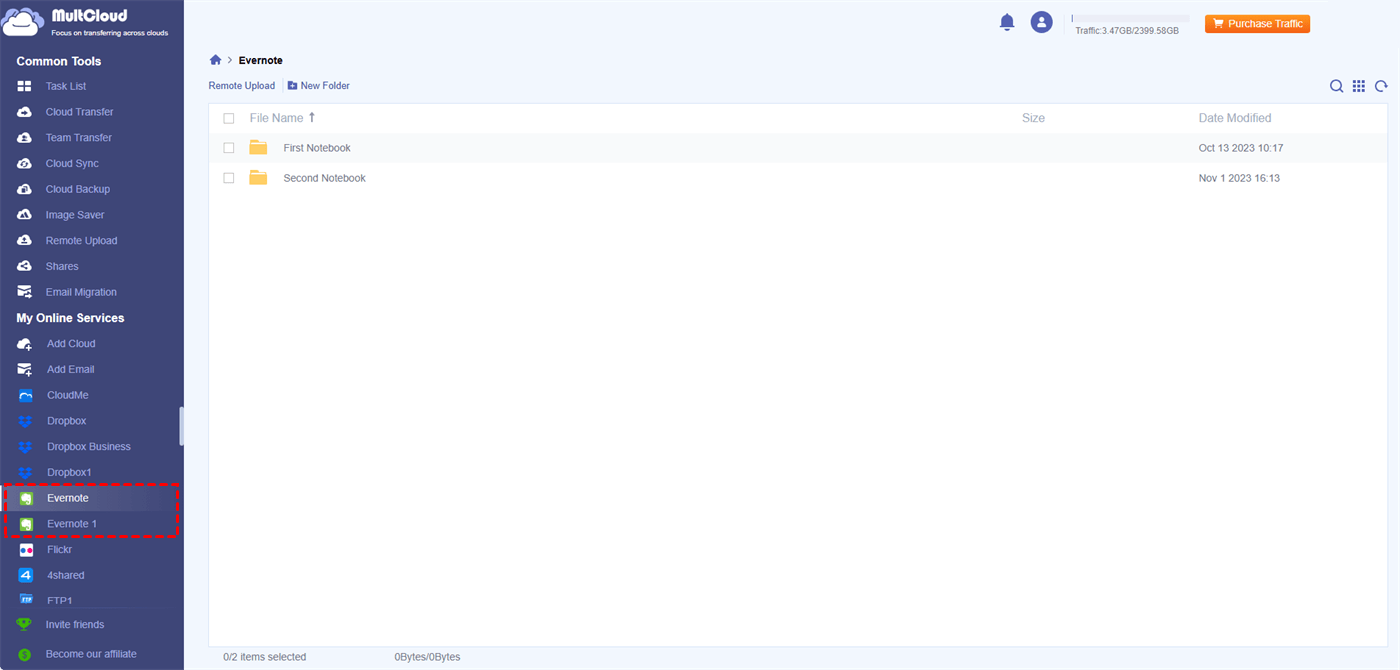The height and width of the screenshot is (670, 1400).
Task: Click the First Notebook folder icon
Action: point(258,148)
